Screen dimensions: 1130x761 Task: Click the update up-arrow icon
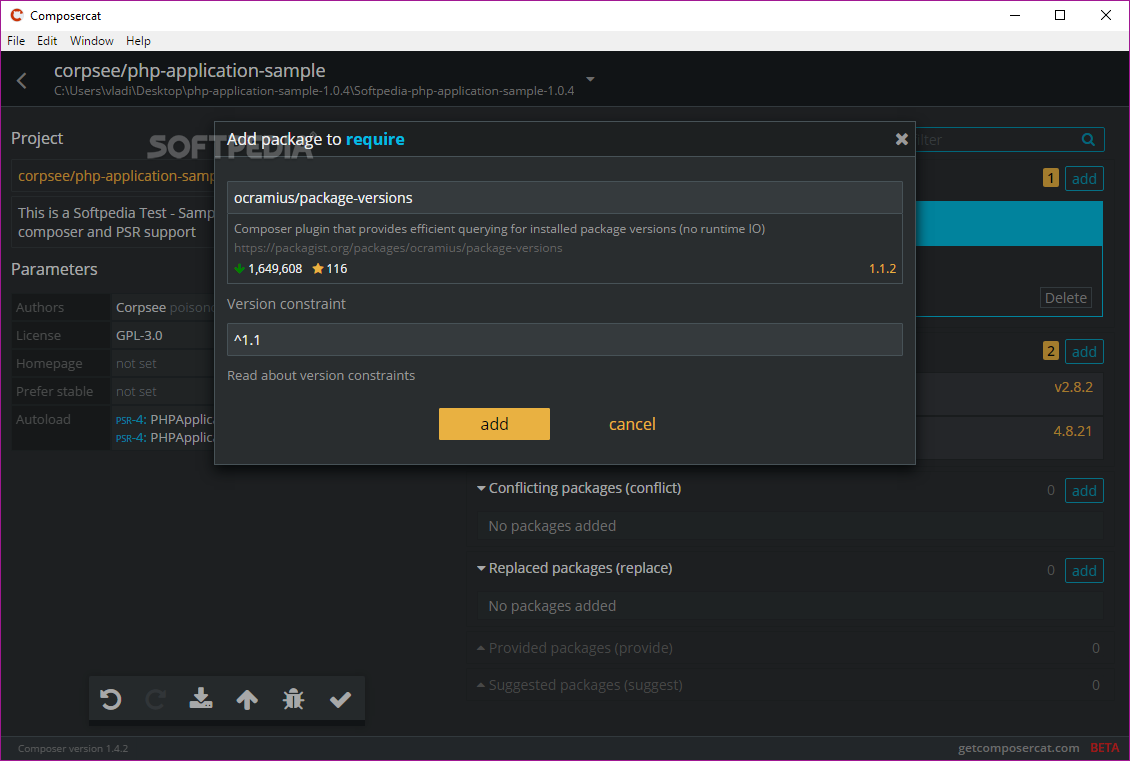[x=247, y=699]
